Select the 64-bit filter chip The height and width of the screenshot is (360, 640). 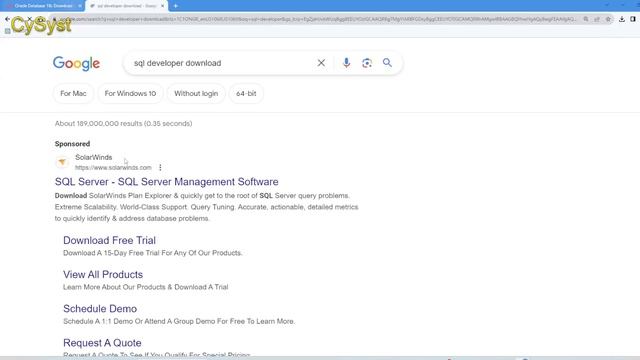point(246,93)
